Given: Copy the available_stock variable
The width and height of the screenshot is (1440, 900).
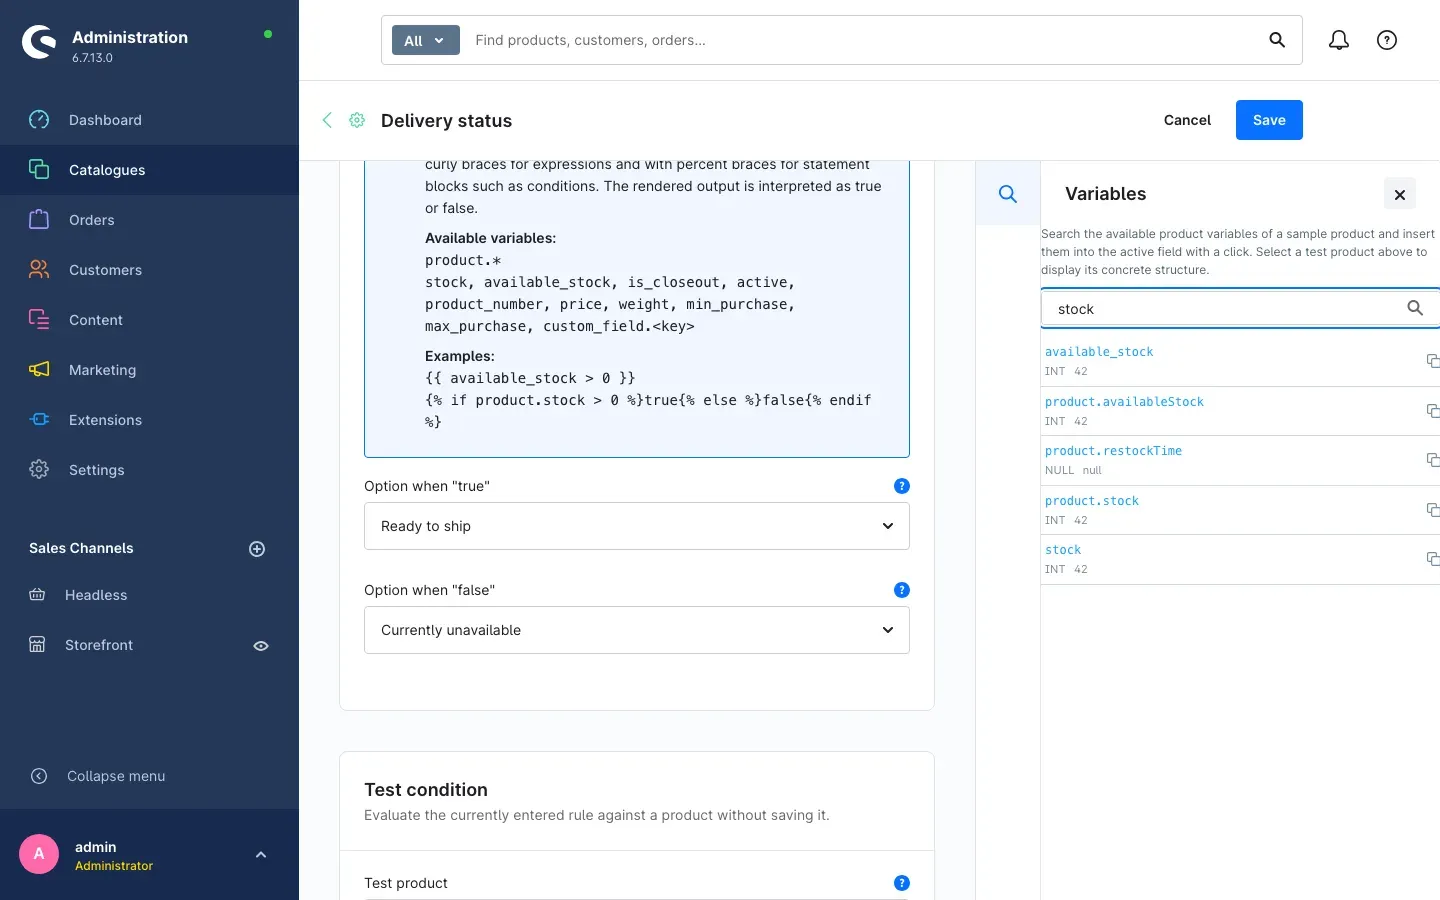Looking at the screenshot, I should [1433, 361].
